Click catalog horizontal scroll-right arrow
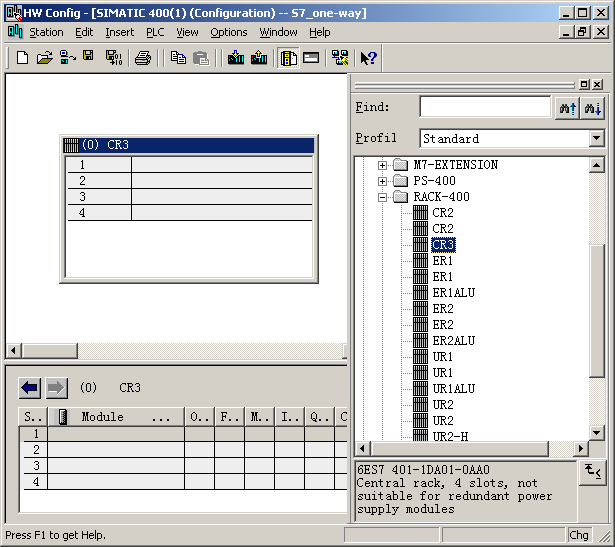 tap(580, 448)
